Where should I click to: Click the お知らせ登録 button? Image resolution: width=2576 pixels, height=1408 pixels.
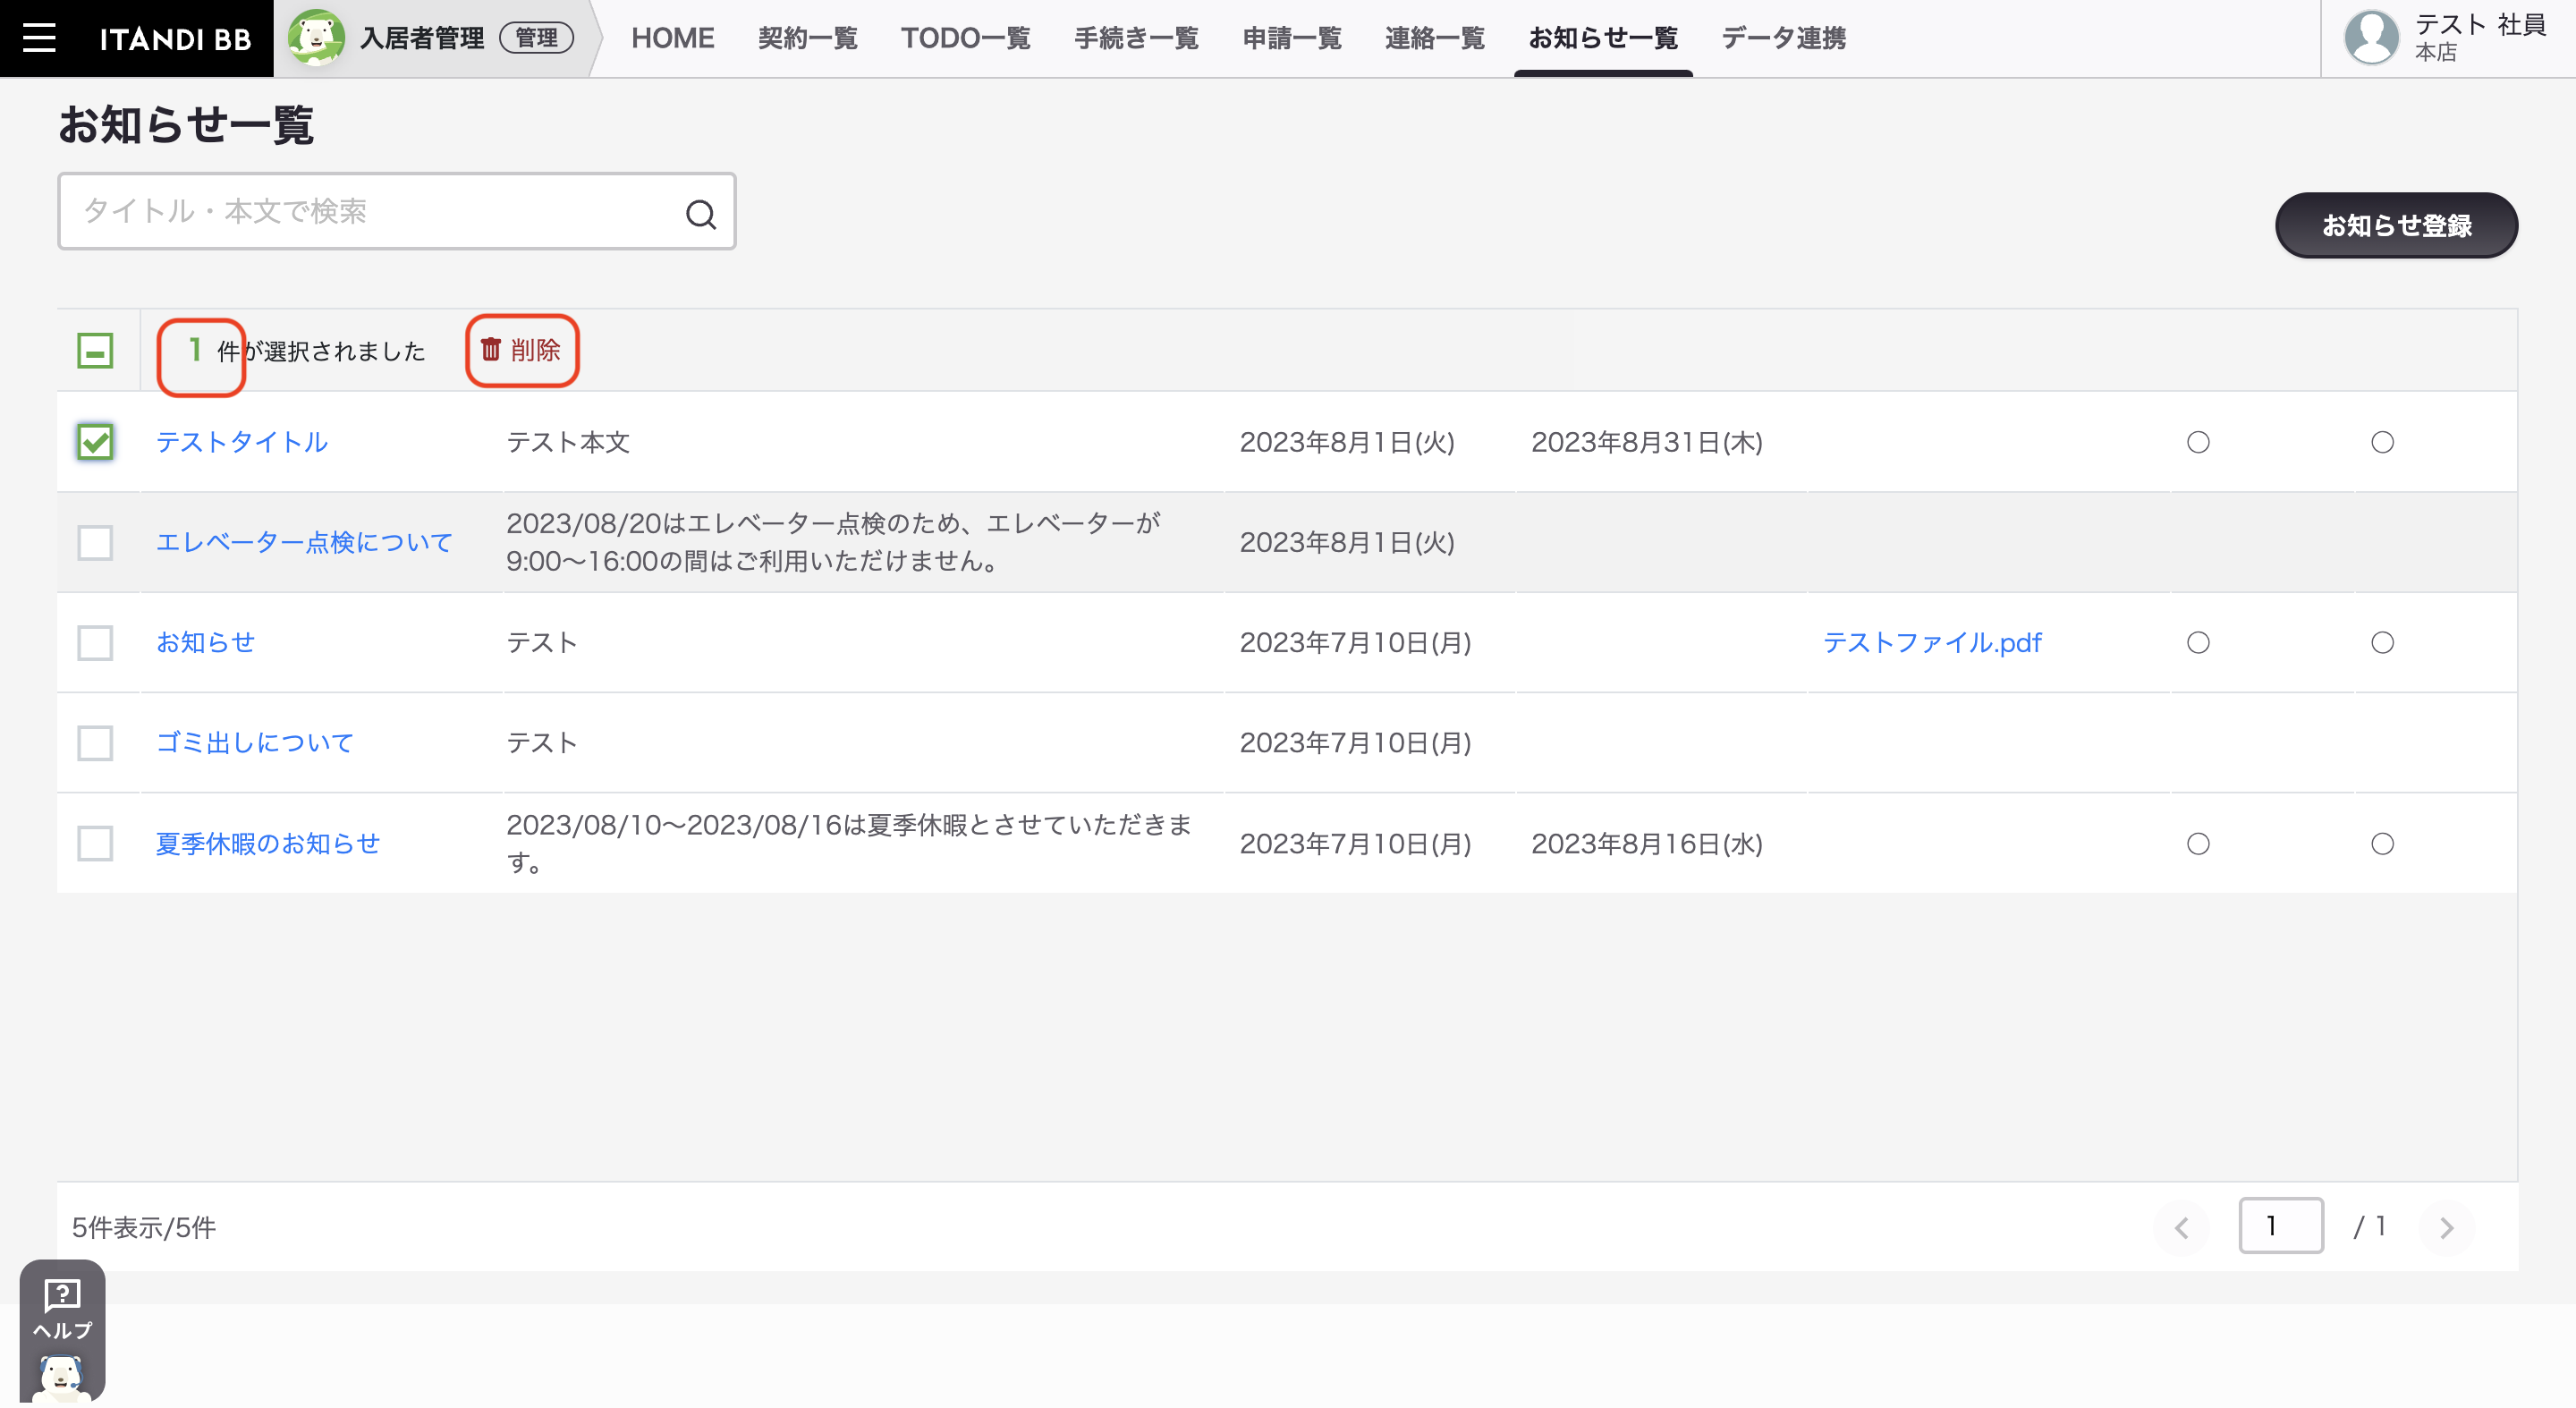[x=2396, y=225]
